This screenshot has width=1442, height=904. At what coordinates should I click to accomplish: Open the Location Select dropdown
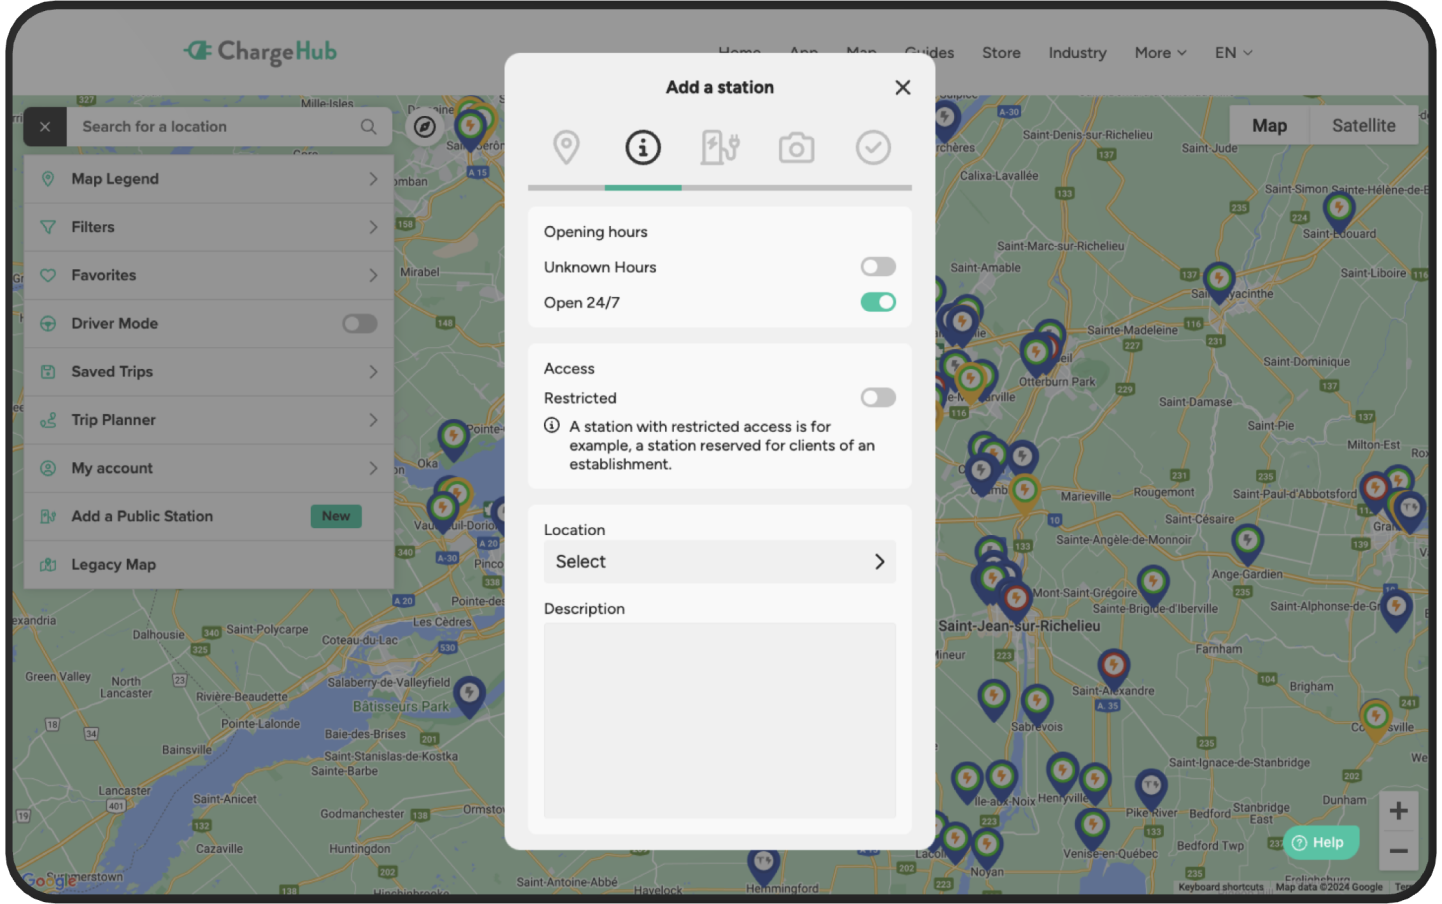coord(719,561)
